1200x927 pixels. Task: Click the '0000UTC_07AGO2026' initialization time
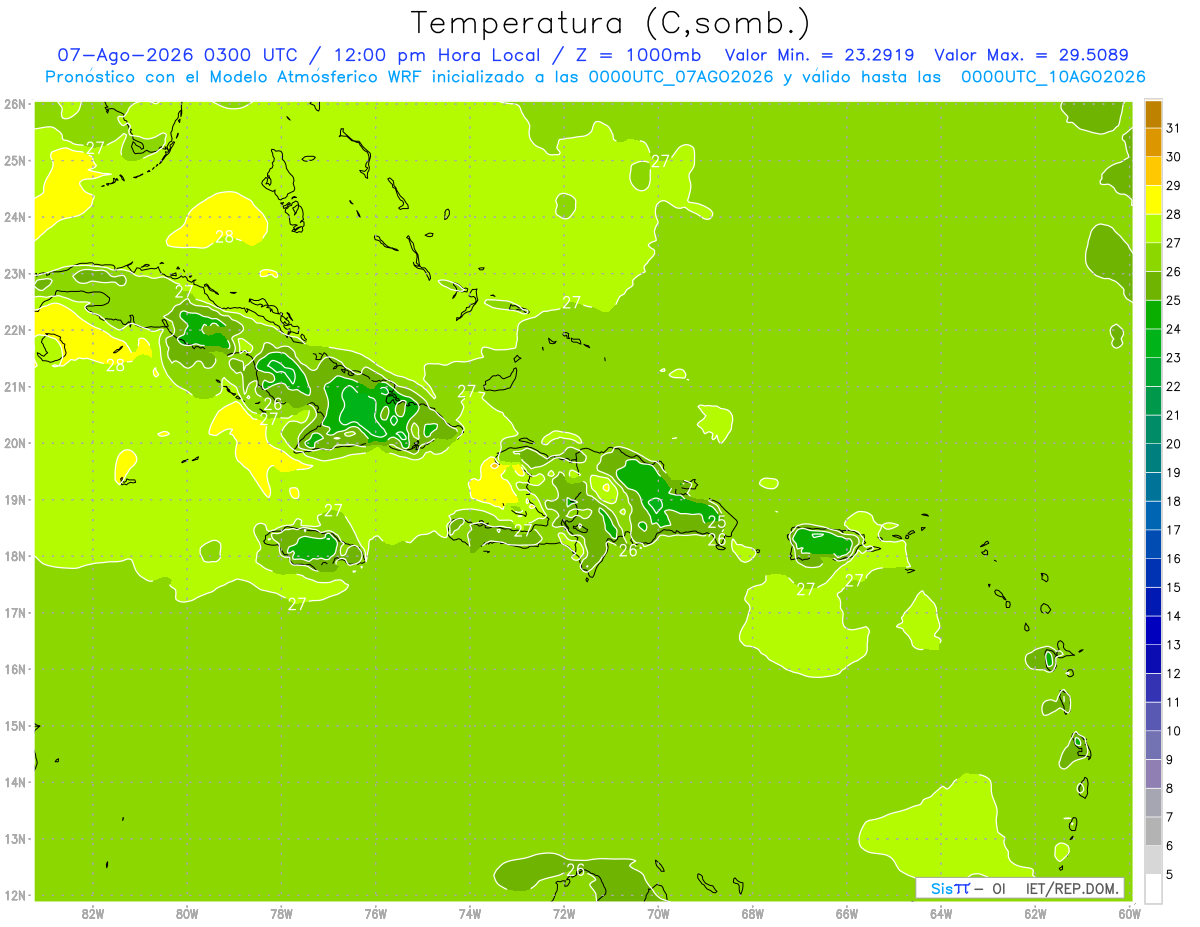coord(681,77)
